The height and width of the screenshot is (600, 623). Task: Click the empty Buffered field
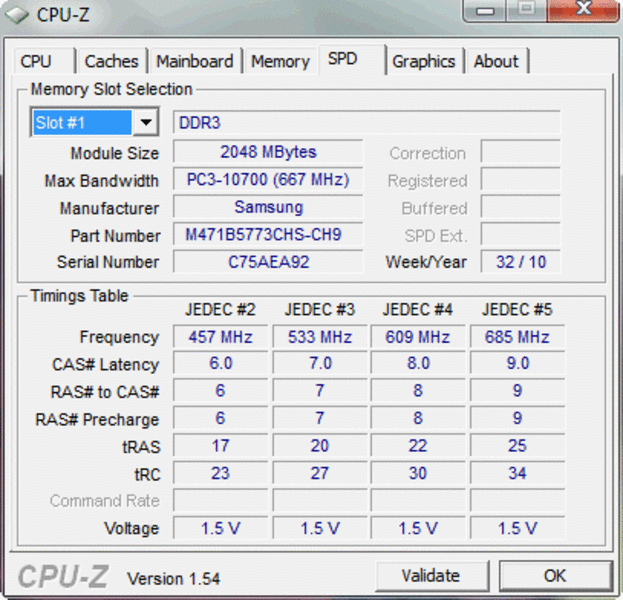pos(521,207)
